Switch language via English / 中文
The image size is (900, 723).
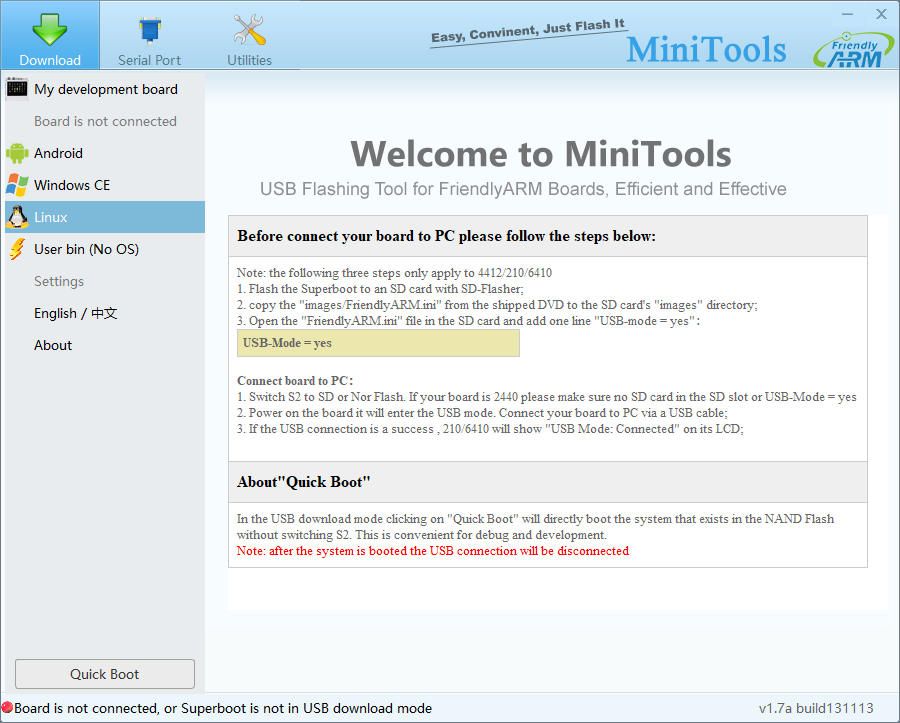(x=105, y=313)
